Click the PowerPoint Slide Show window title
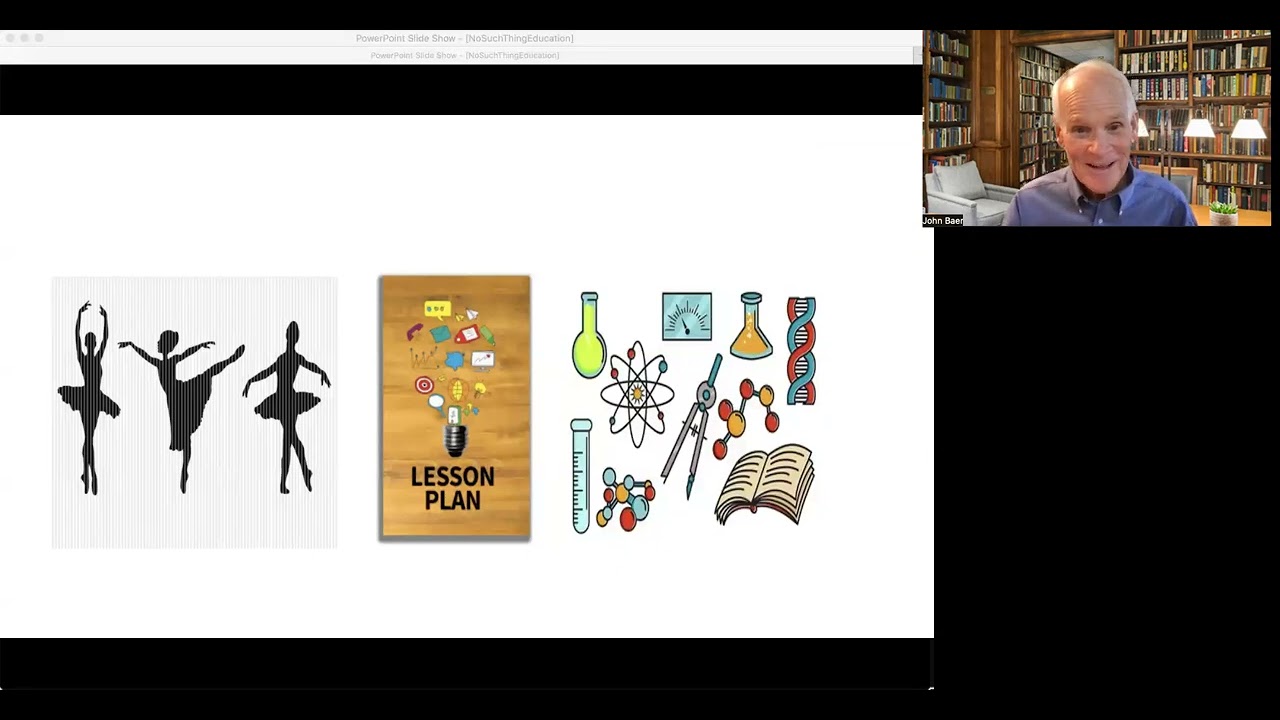 click(x=465, y=38)
